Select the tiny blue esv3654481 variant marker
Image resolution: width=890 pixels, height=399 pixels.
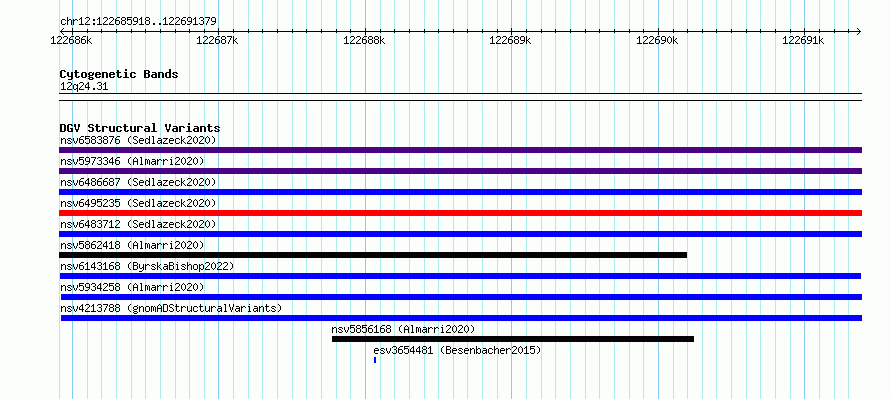pos(375,360)
